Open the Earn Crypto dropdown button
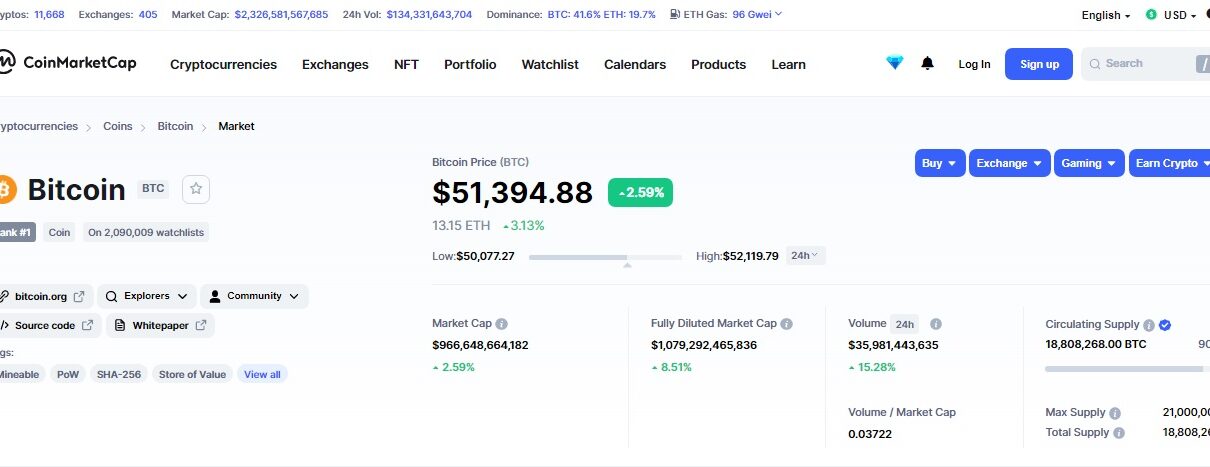 (x=1170, y=163)
